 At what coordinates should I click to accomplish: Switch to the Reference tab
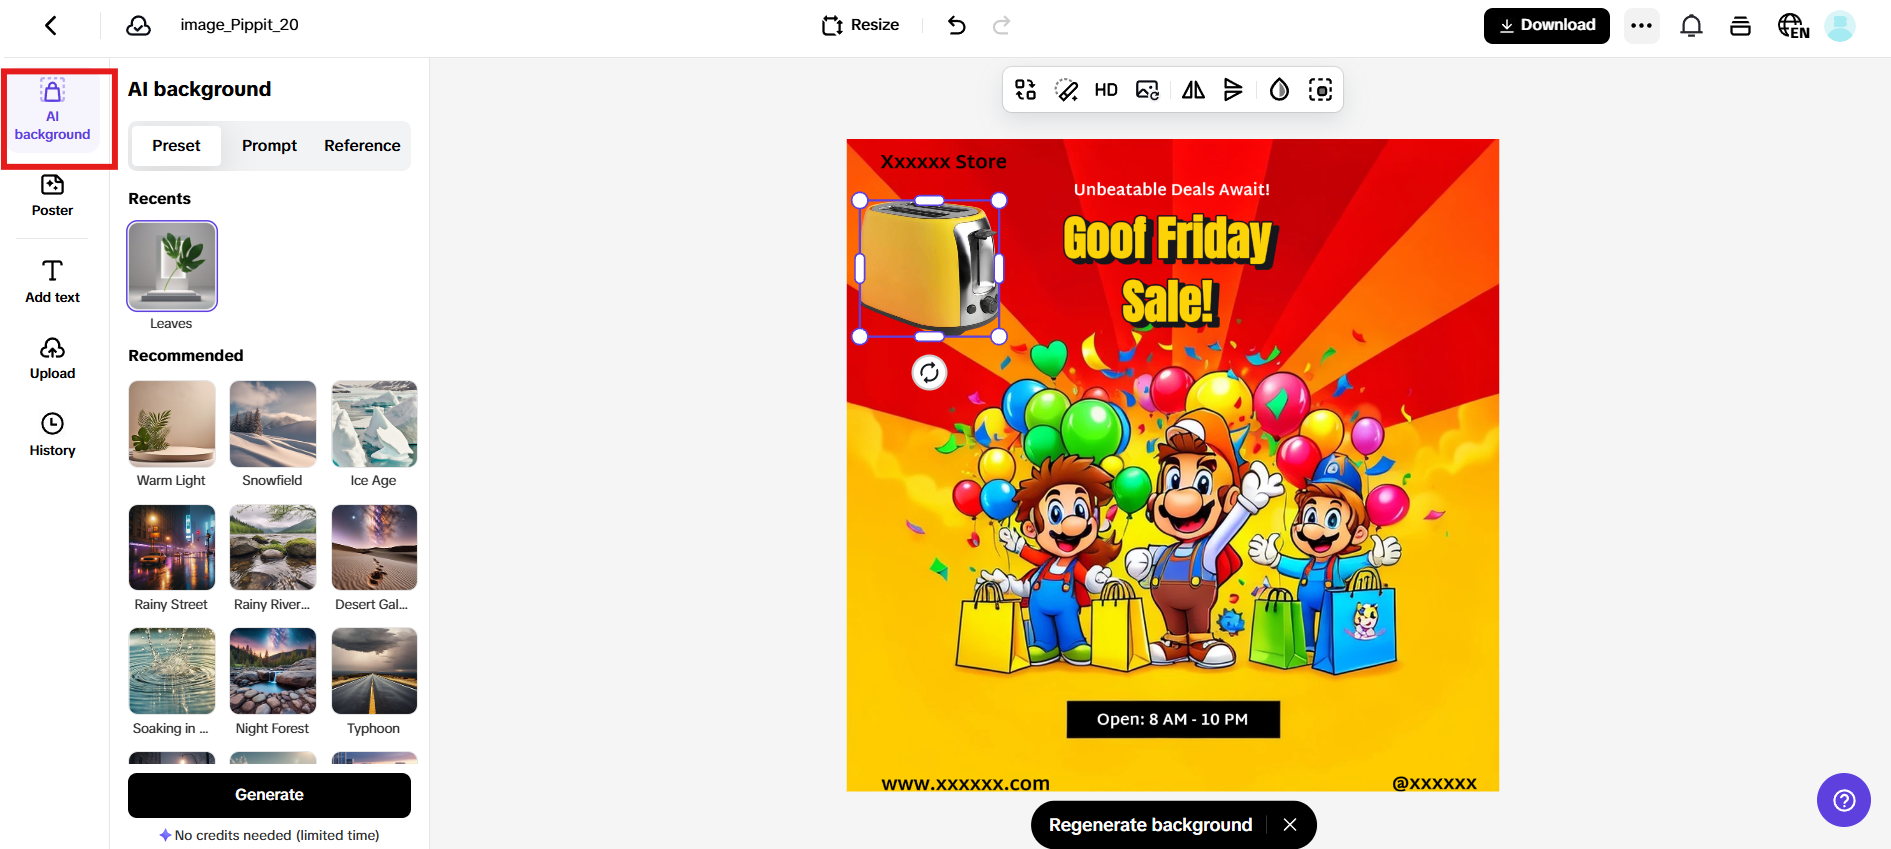tap(362, 146)
